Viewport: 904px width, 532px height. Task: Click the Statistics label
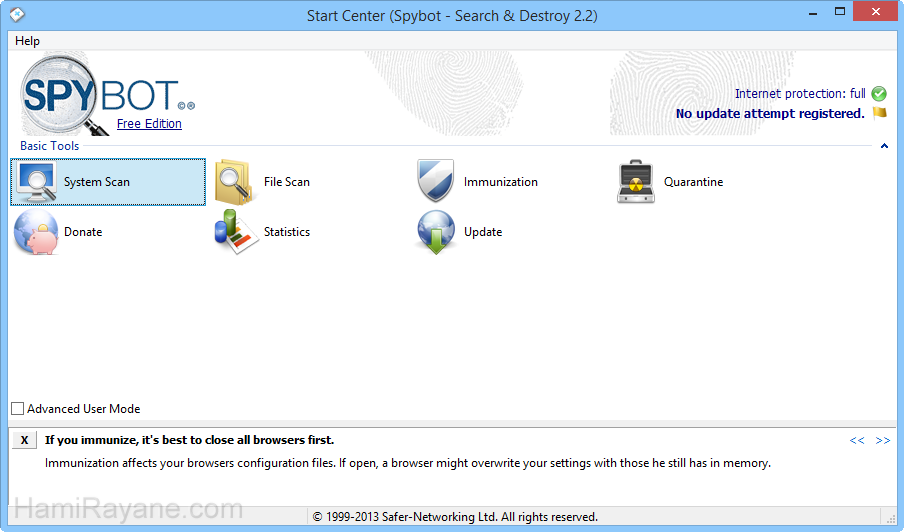point(287,232)
